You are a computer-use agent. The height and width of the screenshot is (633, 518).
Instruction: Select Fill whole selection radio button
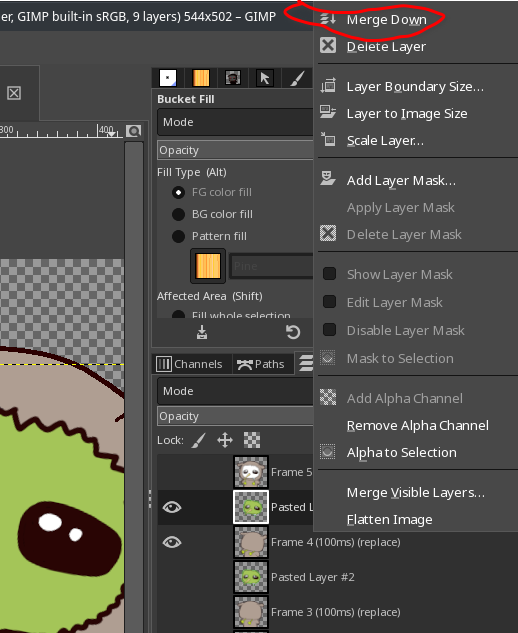tap(178, 315)
